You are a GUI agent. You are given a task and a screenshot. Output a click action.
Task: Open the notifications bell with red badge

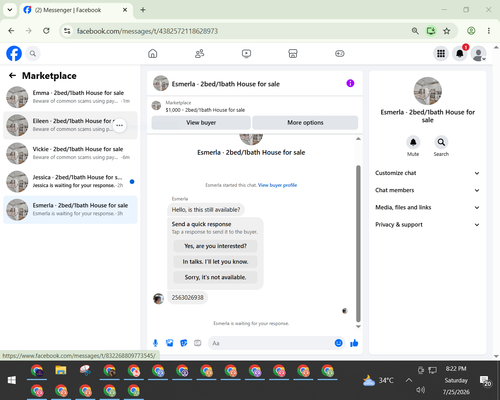(460, 53)
